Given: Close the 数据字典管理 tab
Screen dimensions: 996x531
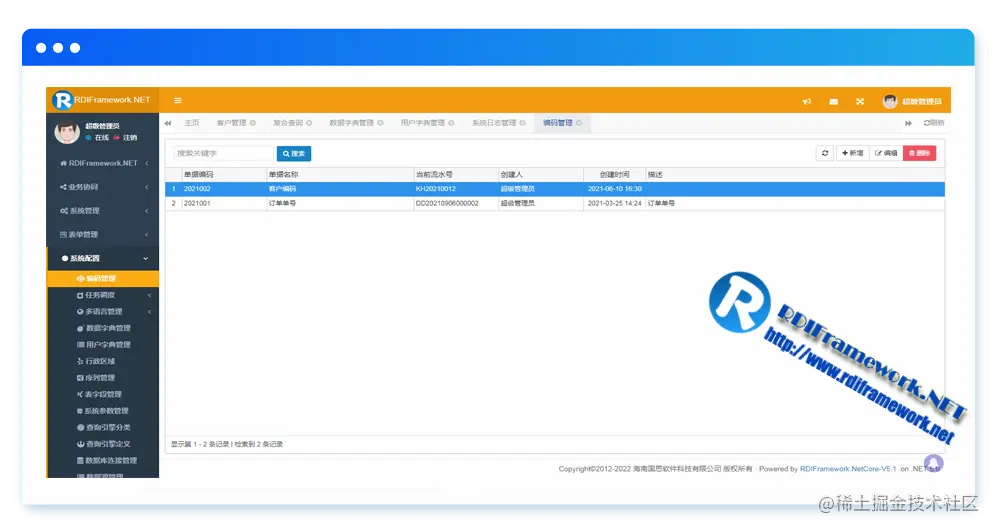Looking at the screenshot, I should [x=380, y=123].
